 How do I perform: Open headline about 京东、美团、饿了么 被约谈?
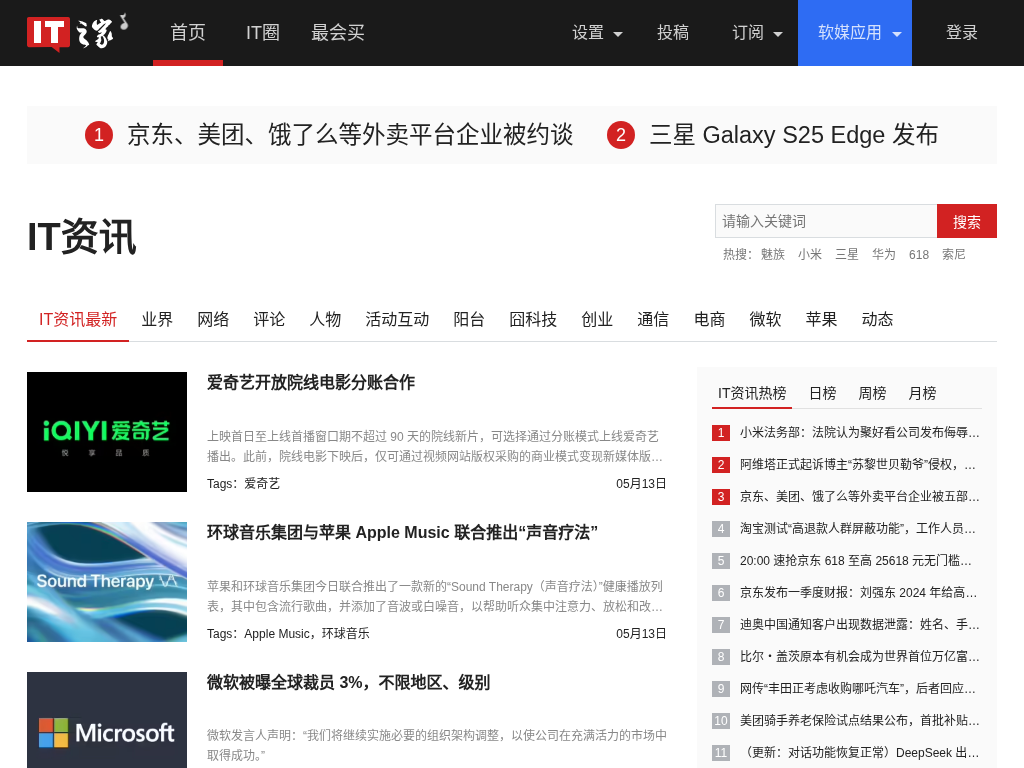350,135
